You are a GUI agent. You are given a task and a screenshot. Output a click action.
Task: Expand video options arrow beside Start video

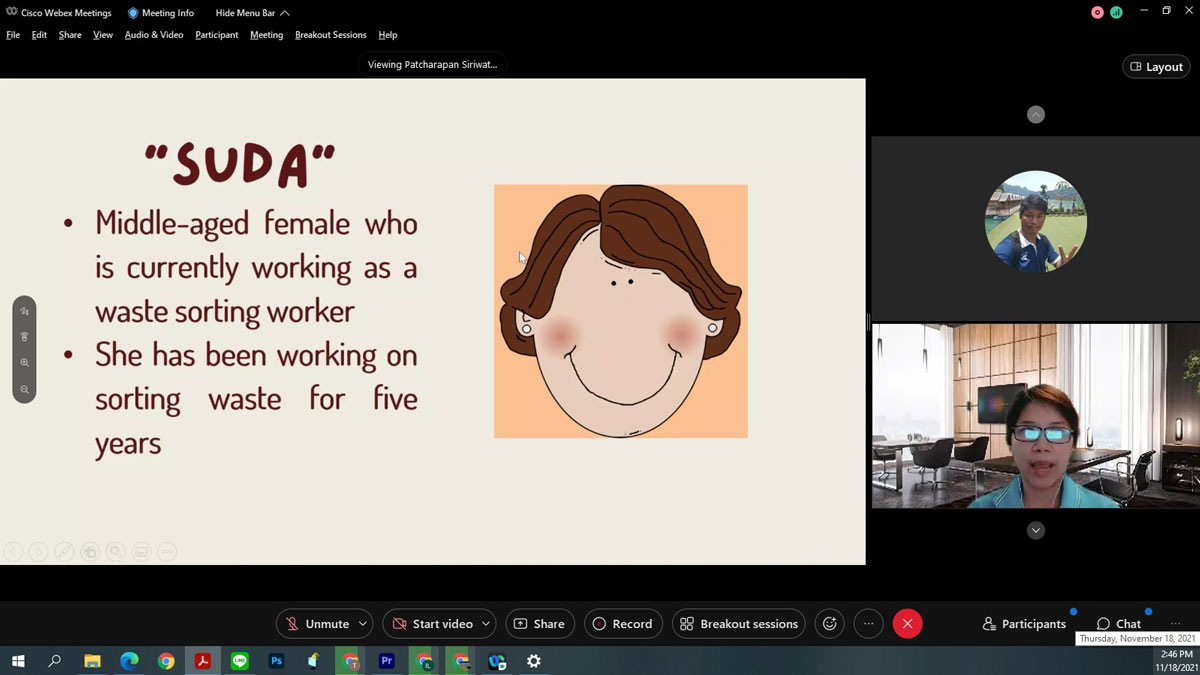(486, 624)
